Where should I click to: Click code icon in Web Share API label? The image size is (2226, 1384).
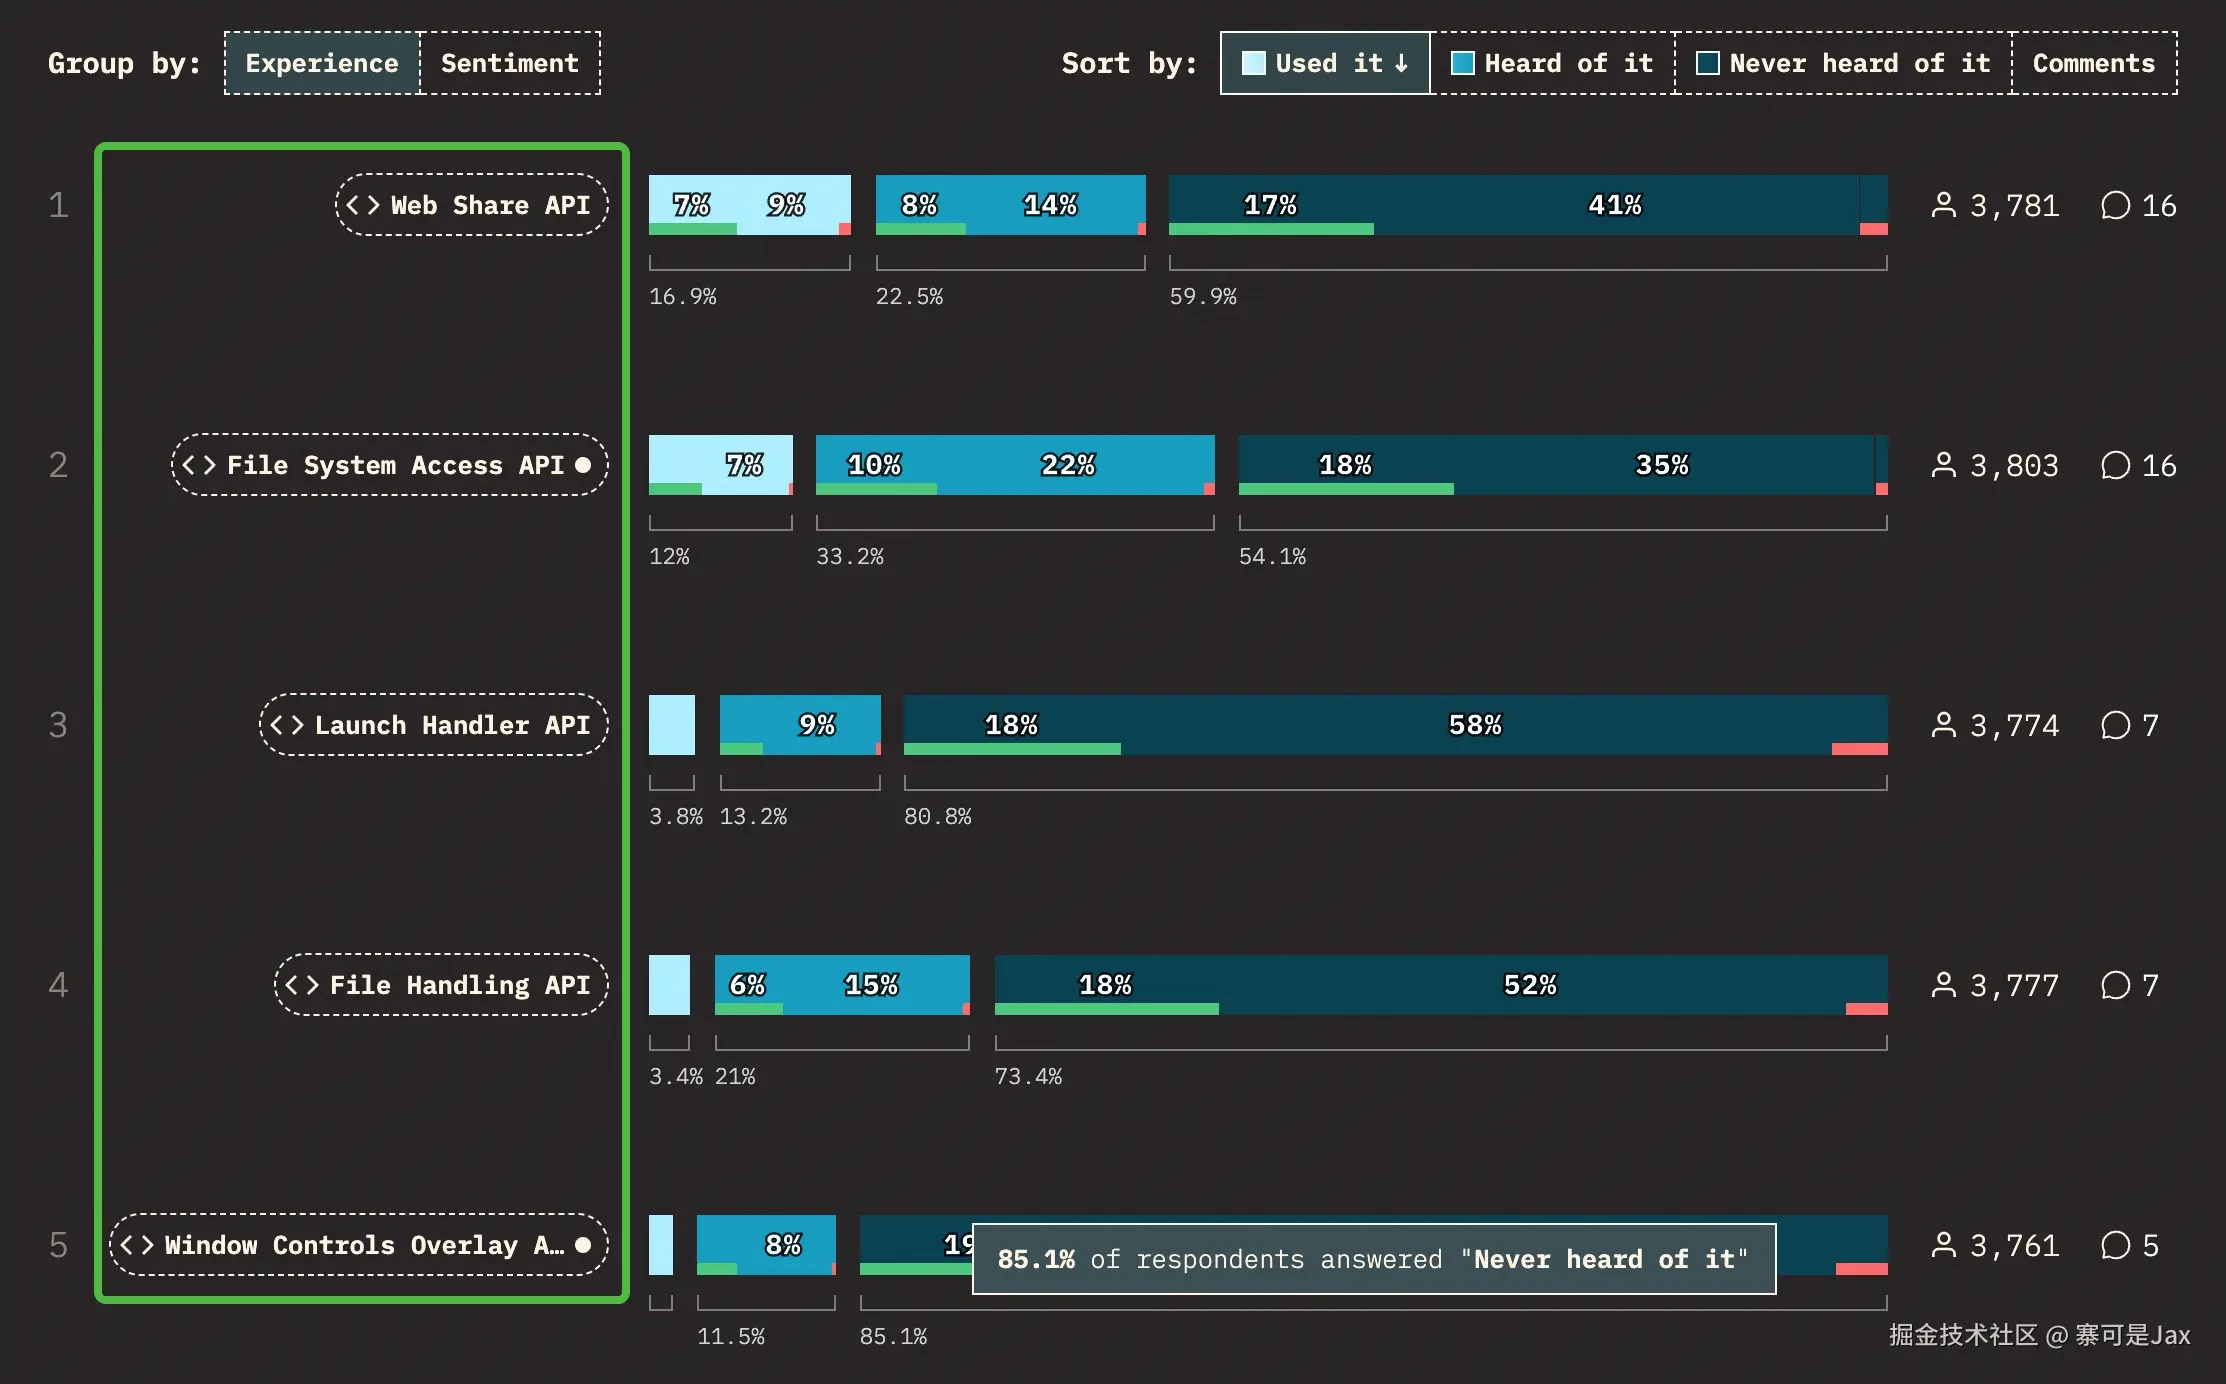362,205
